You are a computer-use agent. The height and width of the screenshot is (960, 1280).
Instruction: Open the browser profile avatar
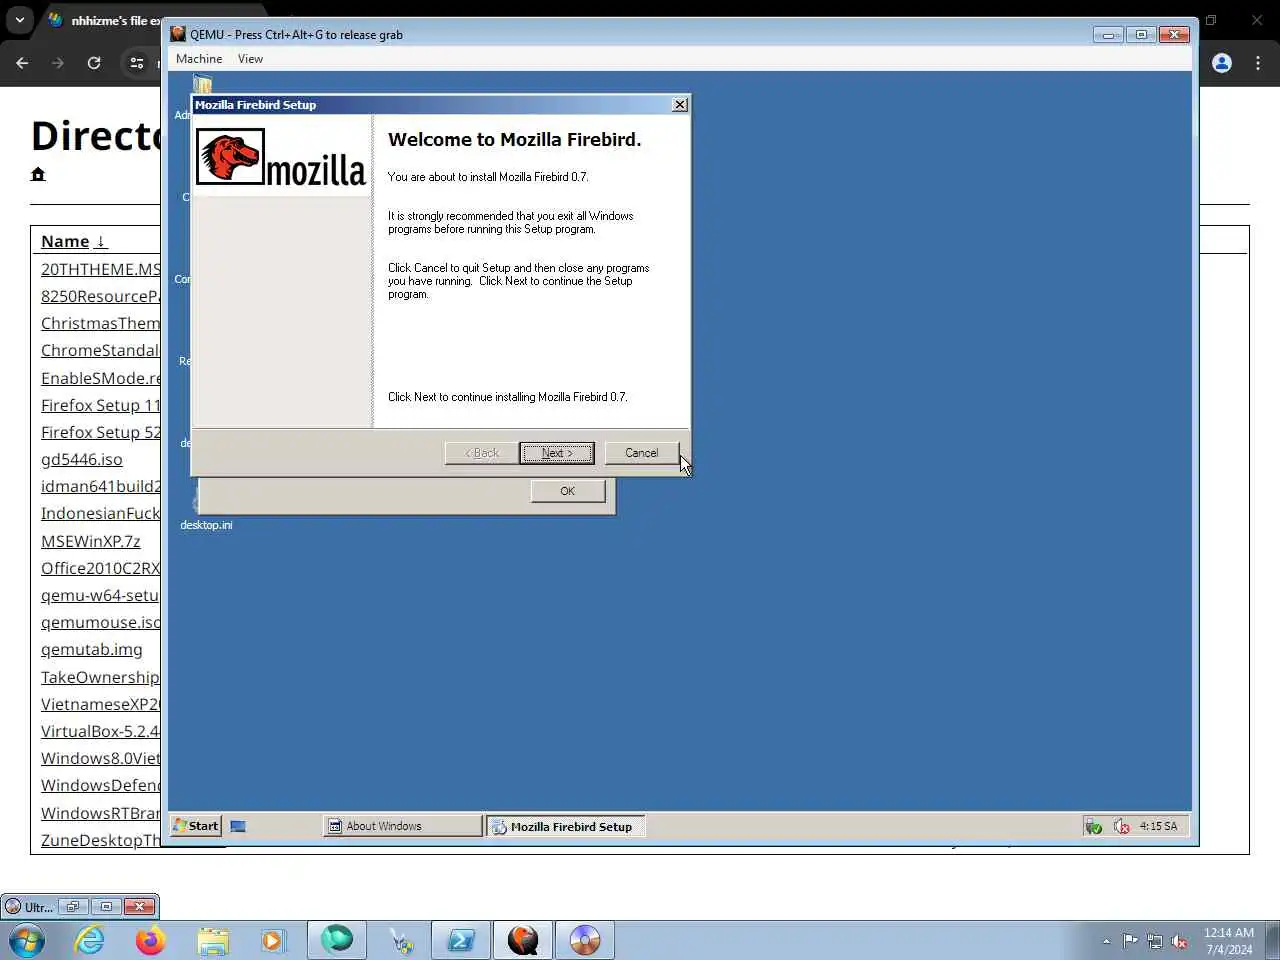pyautogui.click(x=1222, y=63)
